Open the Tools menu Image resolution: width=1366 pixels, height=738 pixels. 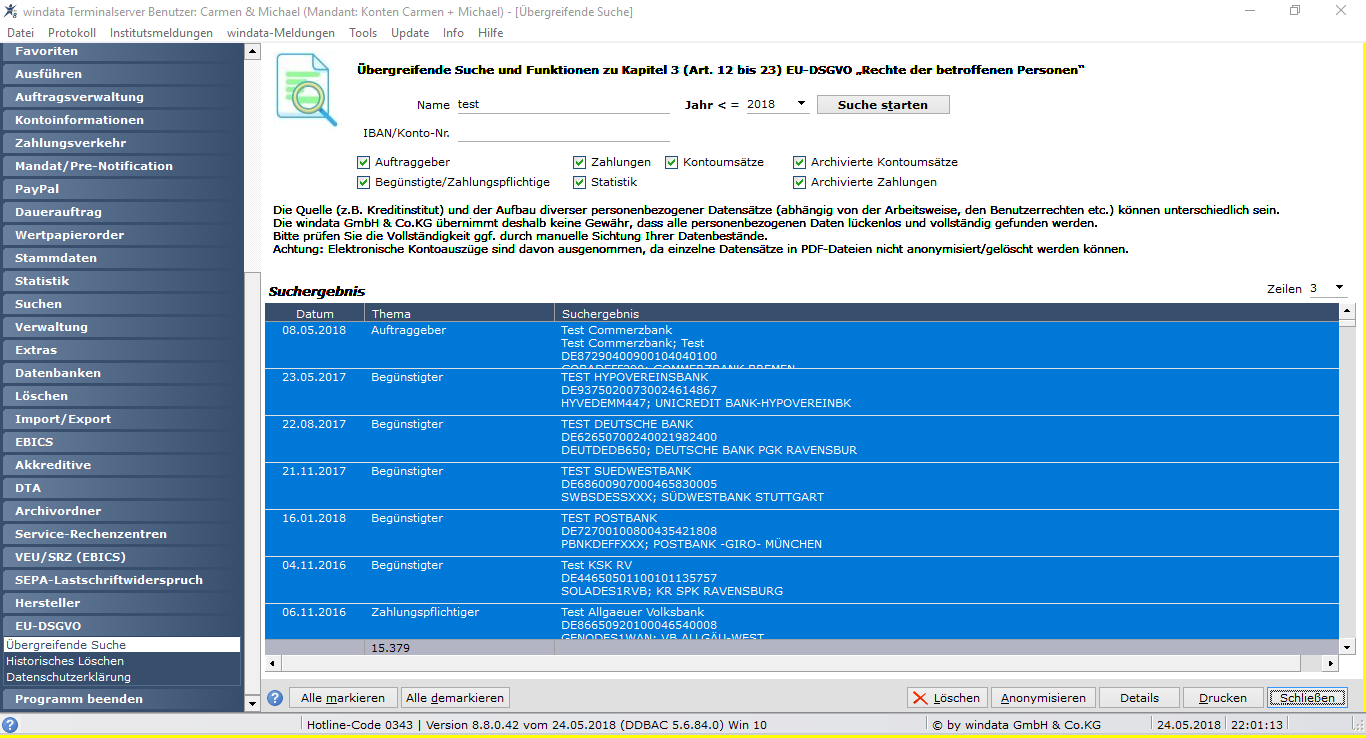363,33
